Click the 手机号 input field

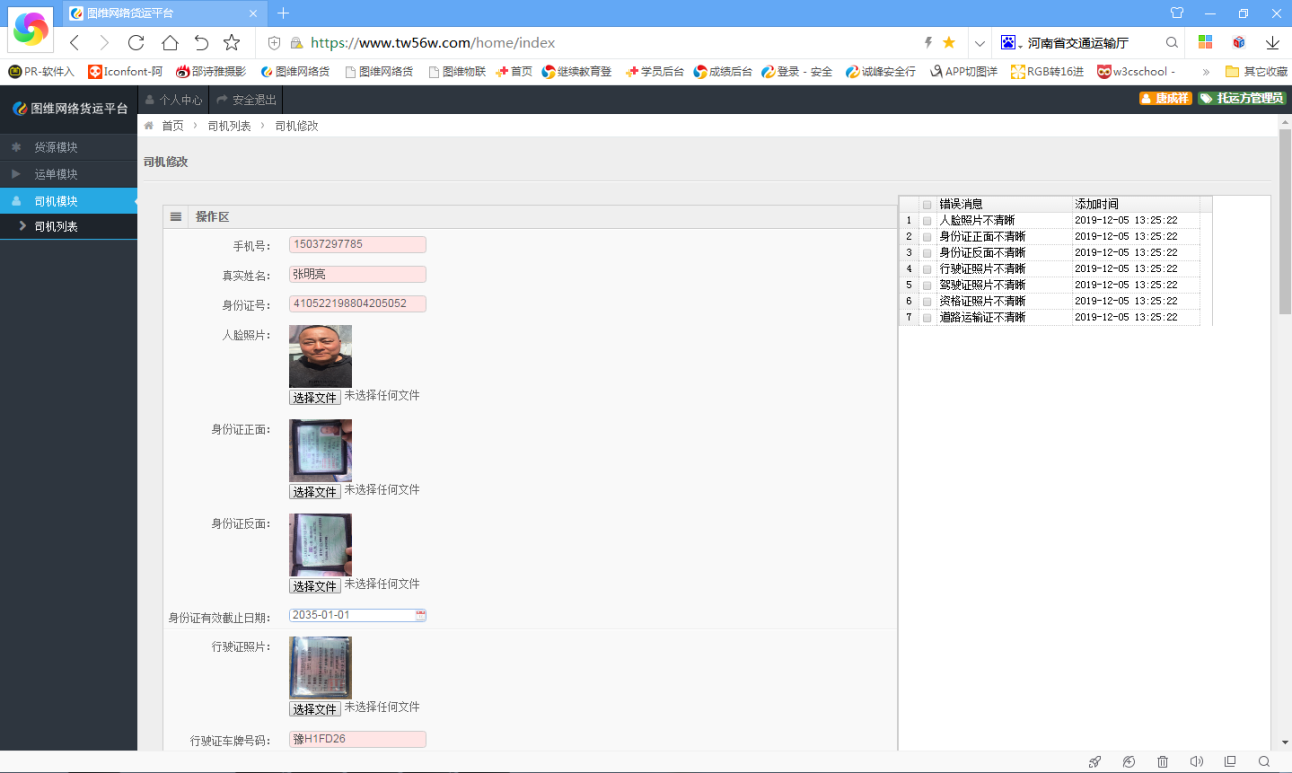[358, 244]
